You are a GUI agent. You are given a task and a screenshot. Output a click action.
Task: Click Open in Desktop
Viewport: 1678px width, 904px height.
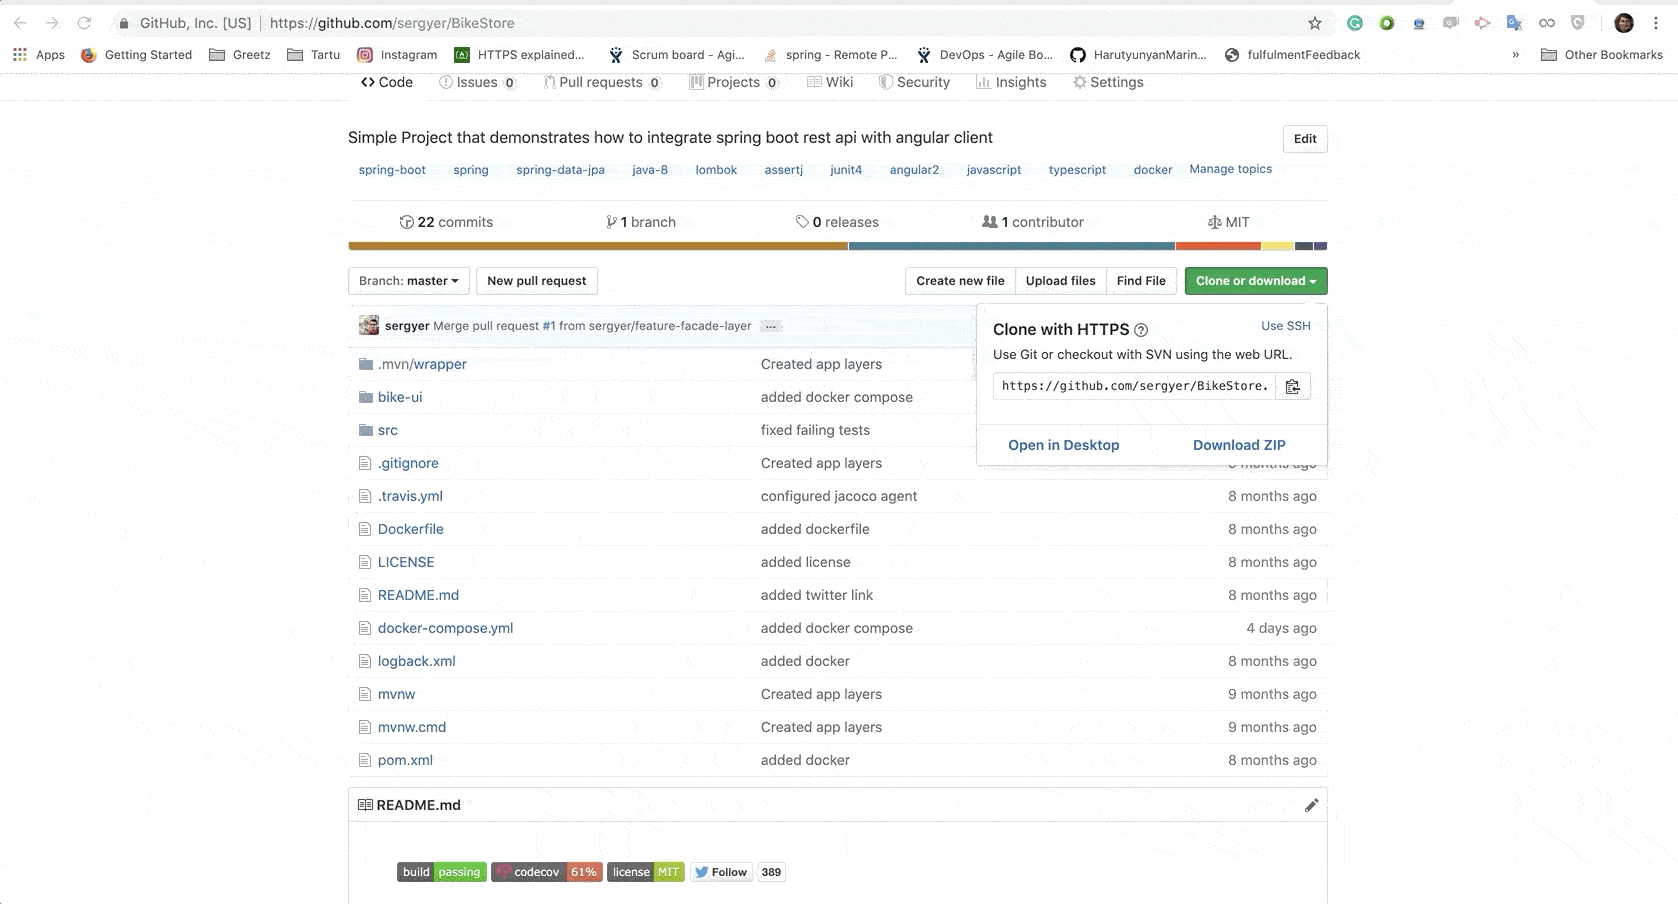point(1064,445)
